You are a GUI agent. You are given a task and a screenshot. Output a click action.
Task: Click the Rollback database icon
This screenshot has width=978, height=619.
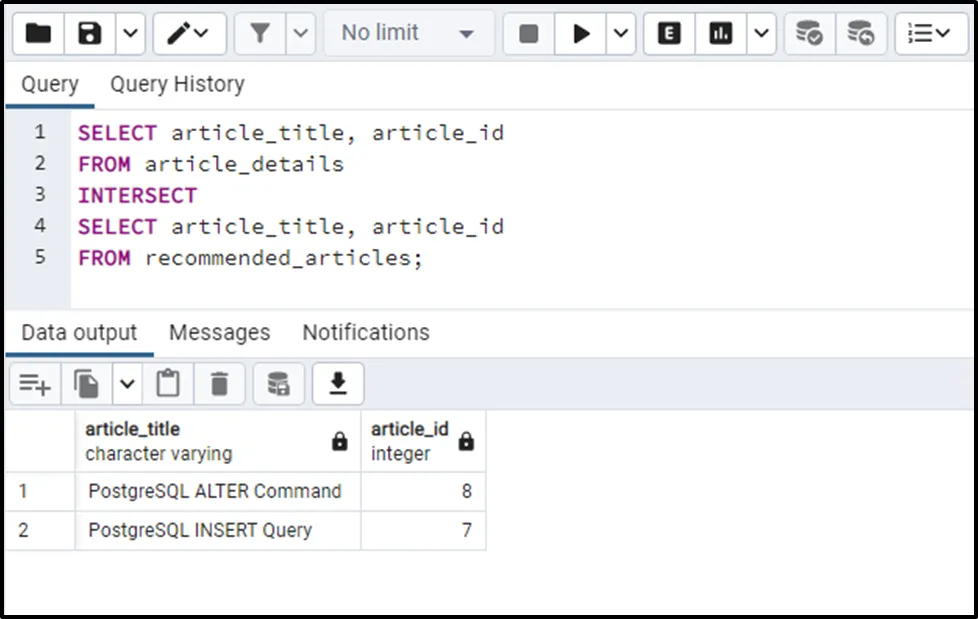[860, 34]
